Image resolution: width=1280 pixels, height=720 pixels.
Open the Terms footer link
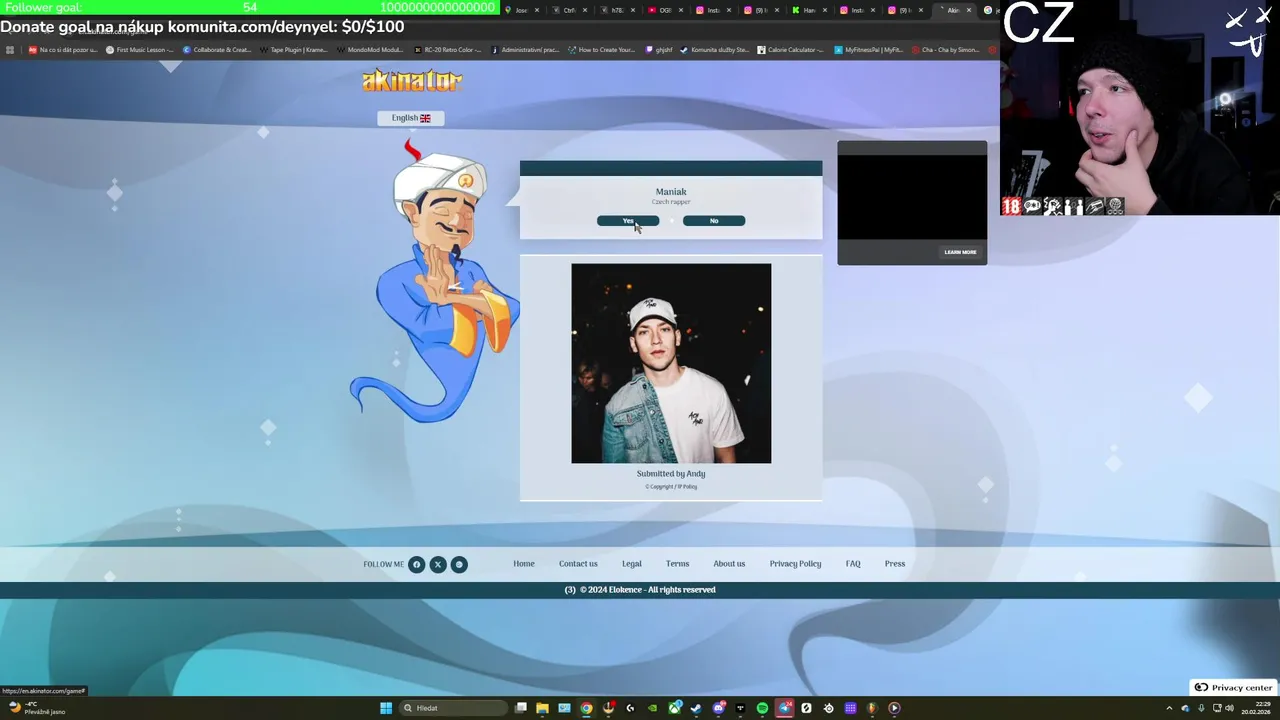pyautogui.click(x=678, y=564)
